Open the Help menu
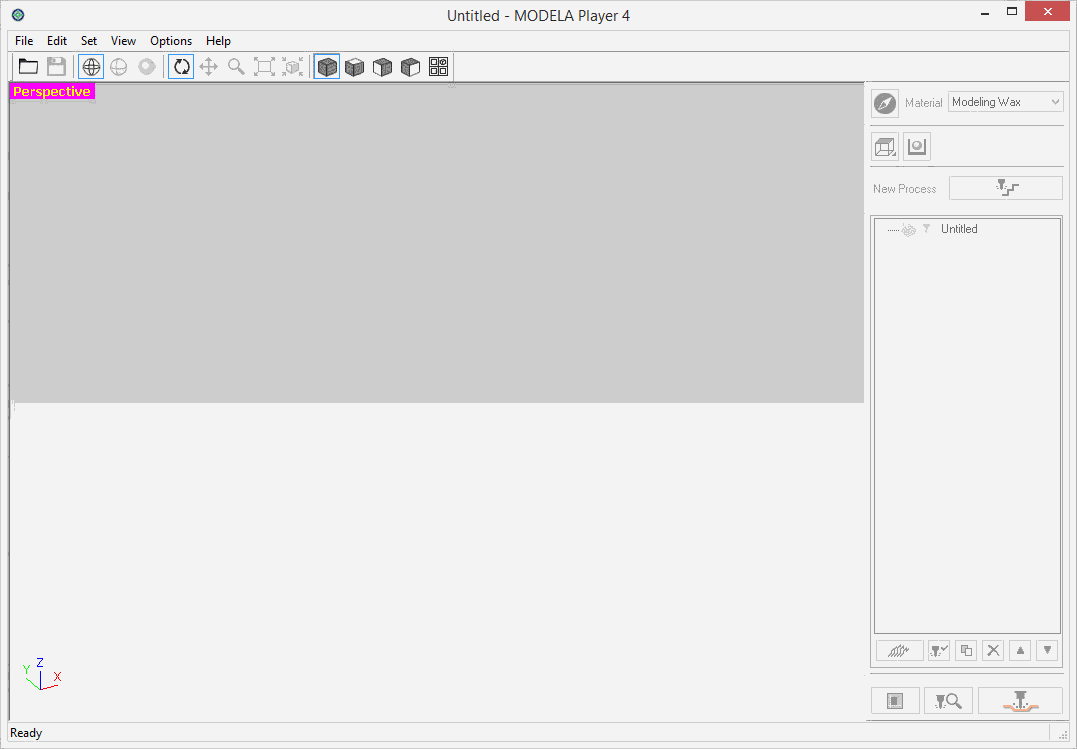Image resolution: width=1077 pixels, height=749 pixels. (x=218, y=41)
